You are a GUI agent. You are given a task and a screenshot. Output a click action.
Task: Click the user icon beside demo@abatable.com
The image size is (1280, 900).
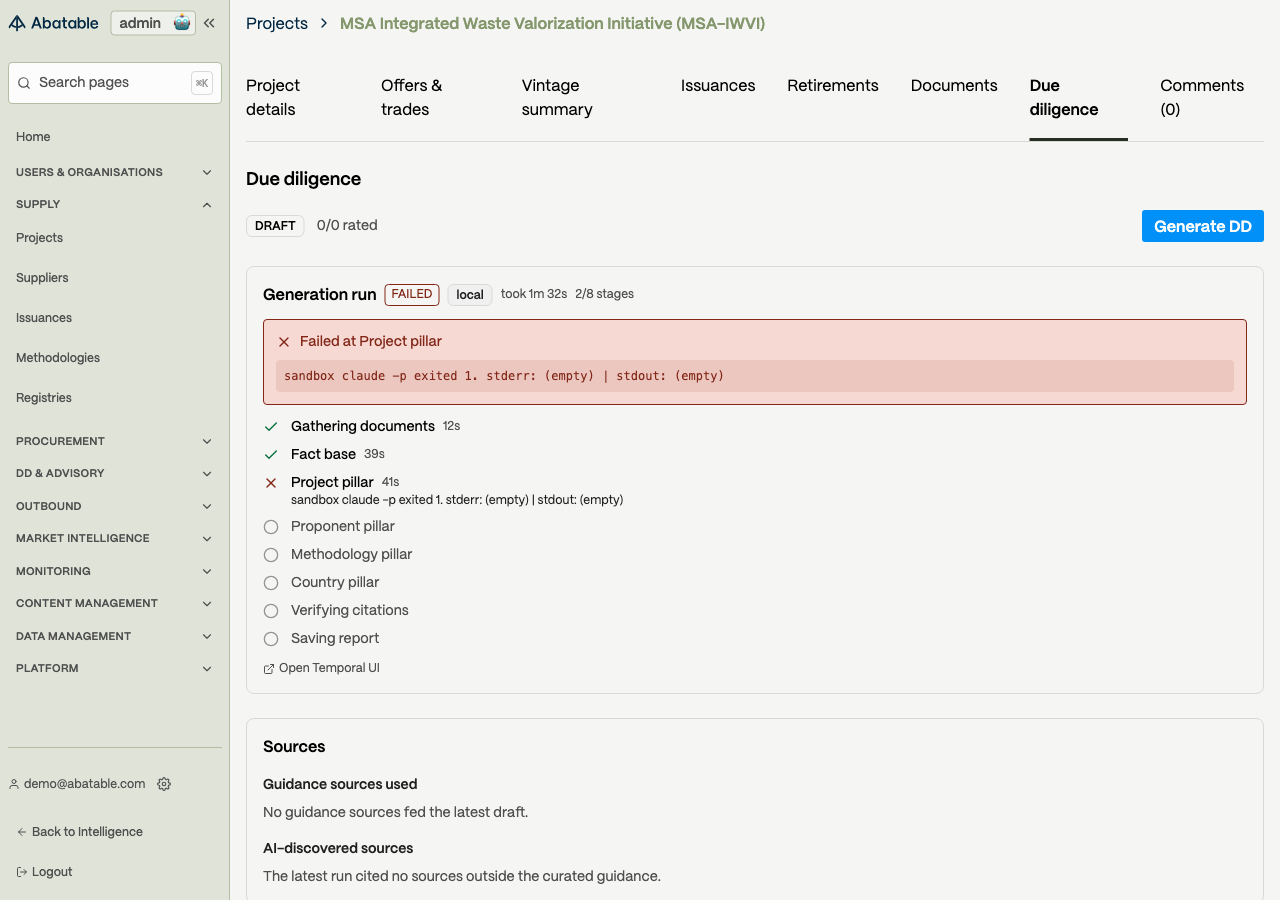point(14,784)
